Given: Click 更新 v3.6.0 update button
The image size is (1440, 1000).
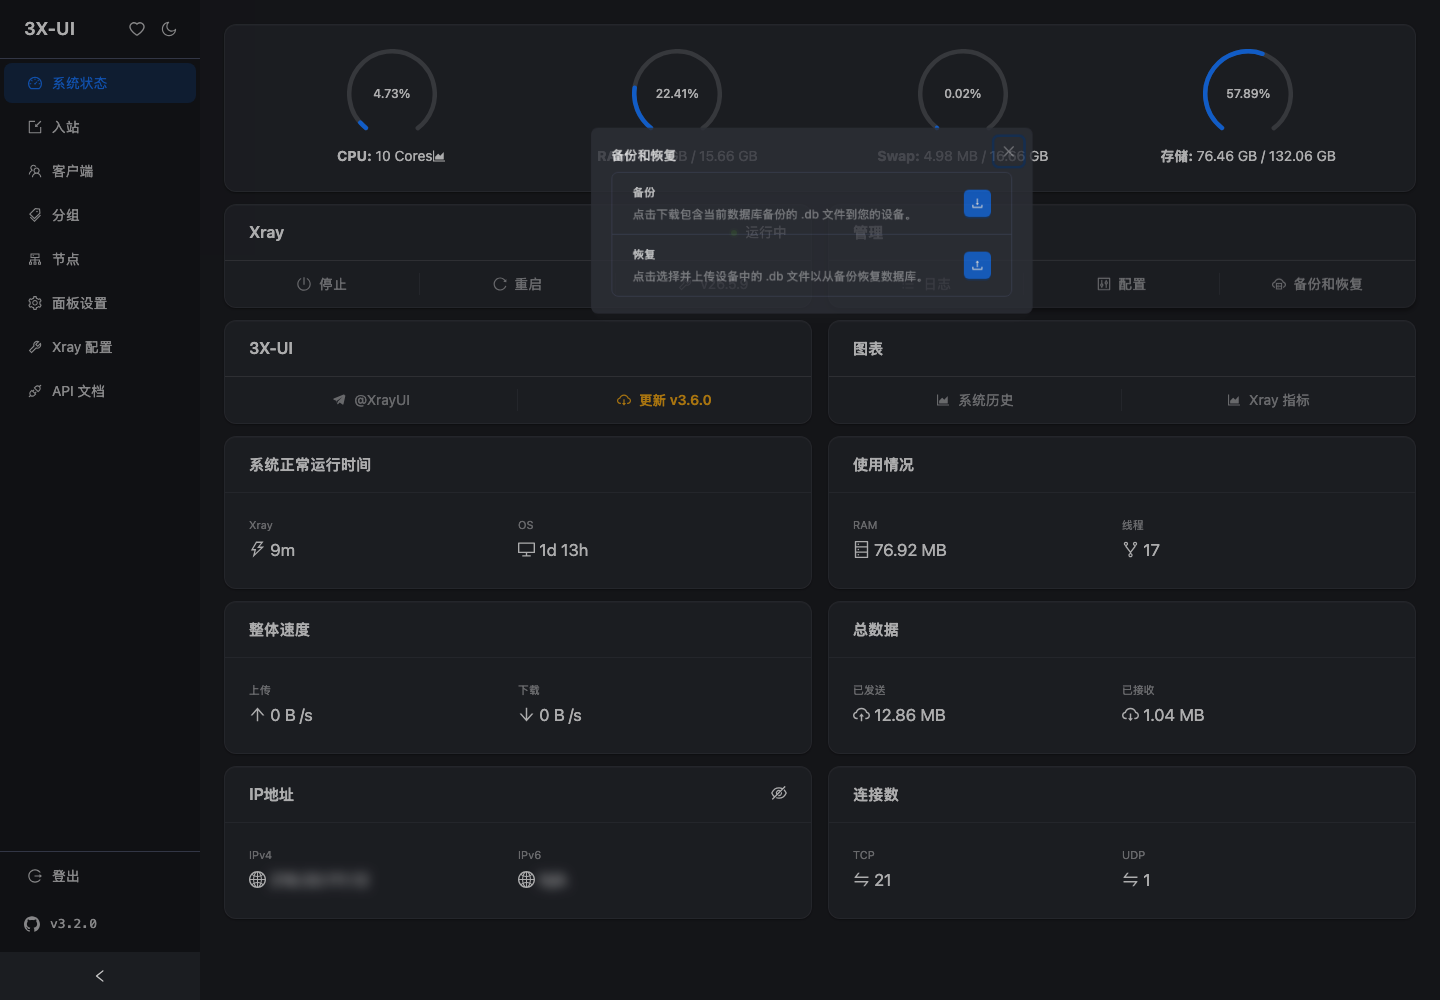Looking at the screenshot, I should point(664,400).
